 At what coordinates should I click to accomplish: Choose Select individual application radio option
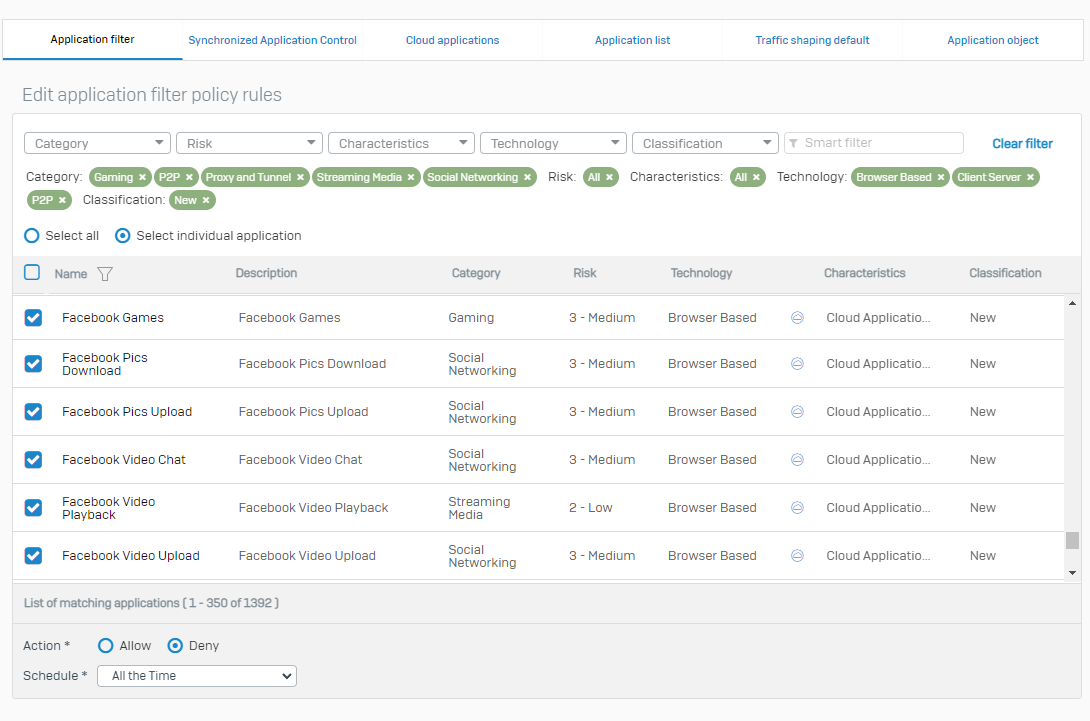point(122,236)
